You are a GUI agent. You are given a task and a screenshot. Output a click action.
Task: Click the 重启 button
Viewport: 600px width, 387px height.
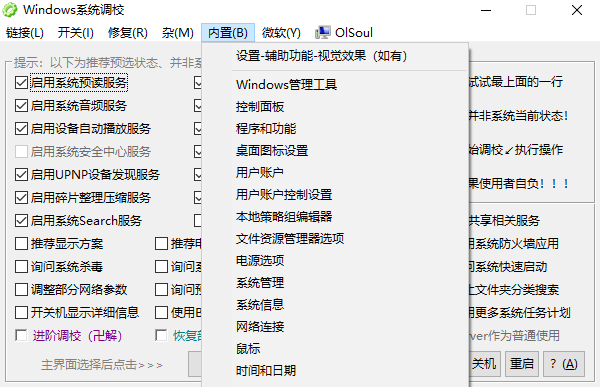point(522,364)
